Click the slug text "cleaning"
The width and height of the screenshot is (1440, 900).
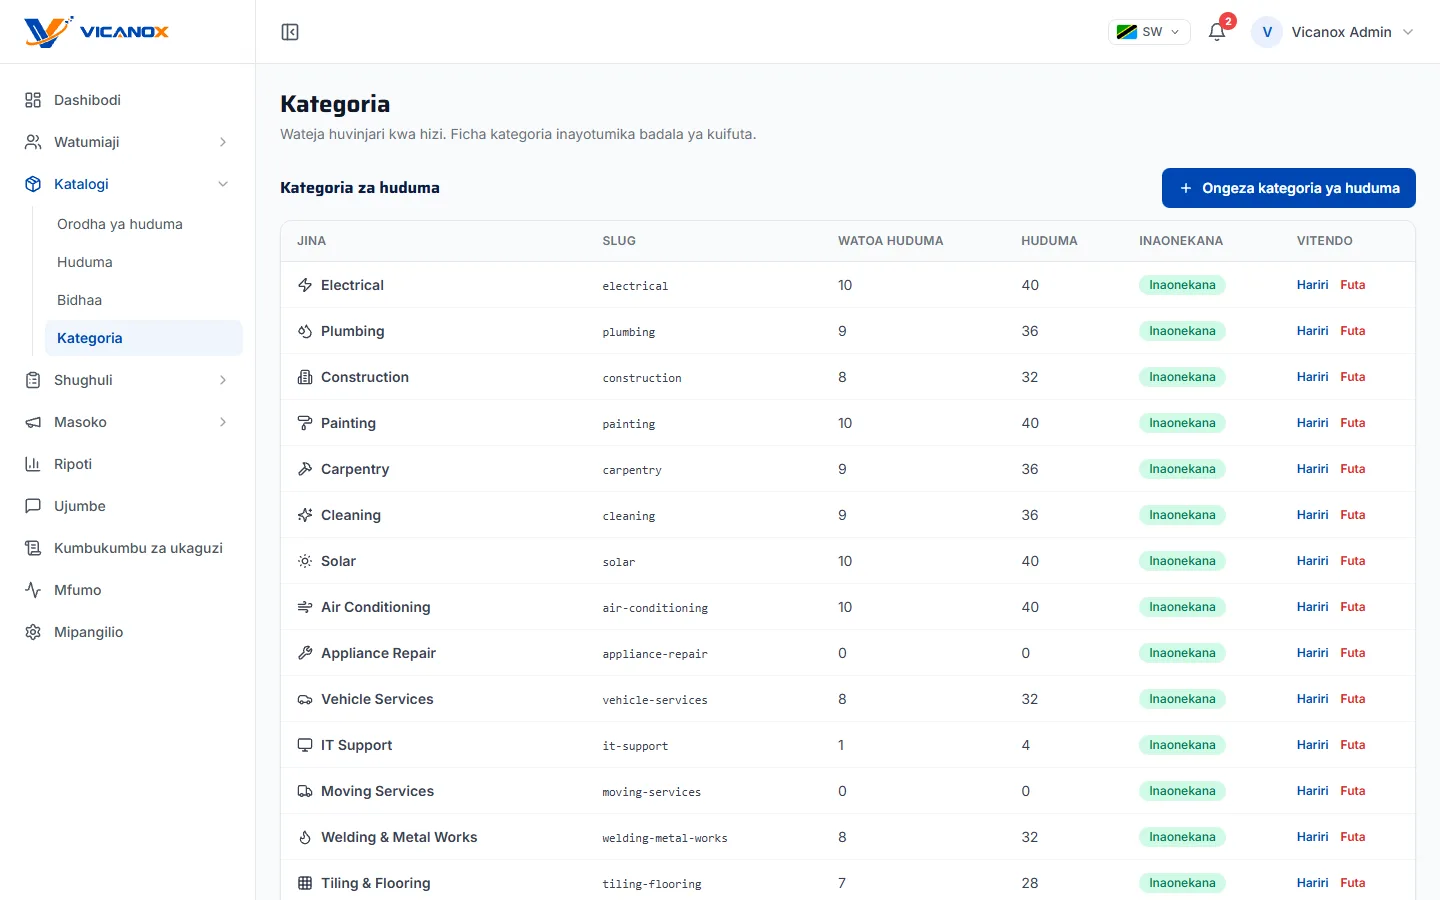[x=629, y=516]
